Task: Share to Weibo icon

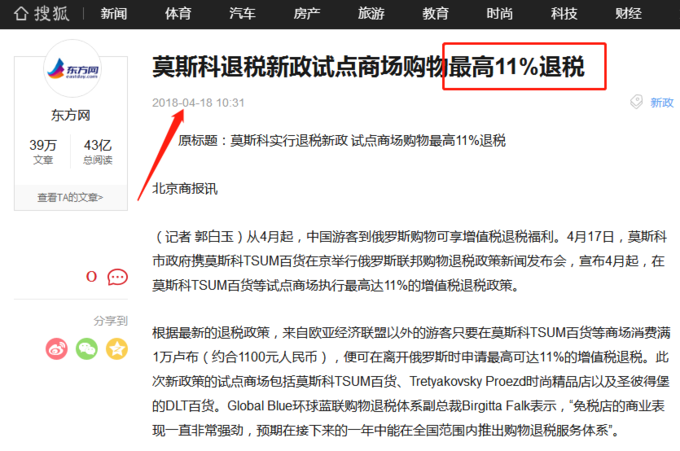Action: pyautogui.click(x=57, y=349)
